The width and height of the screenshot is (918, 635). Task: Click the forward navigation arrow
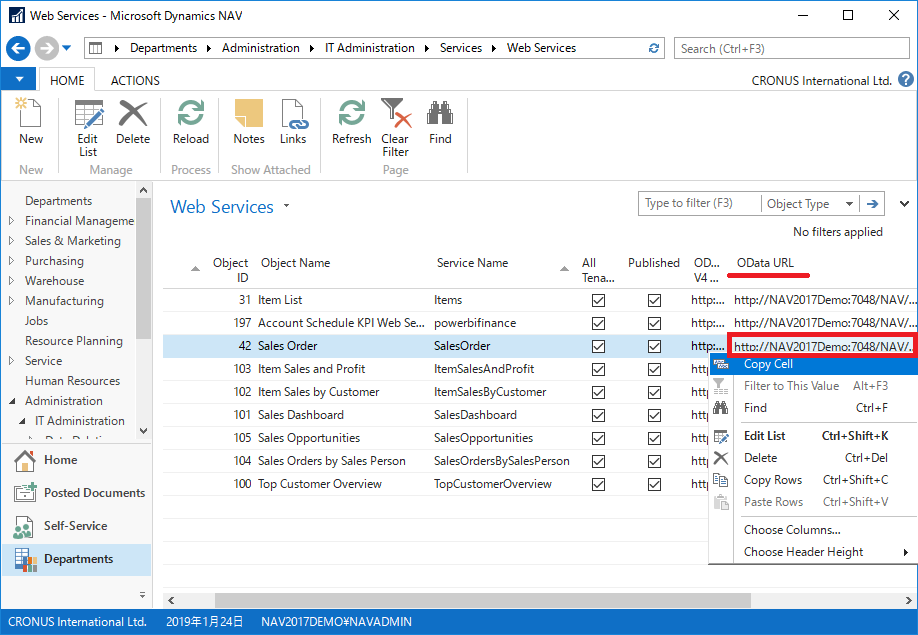point(47,48)
